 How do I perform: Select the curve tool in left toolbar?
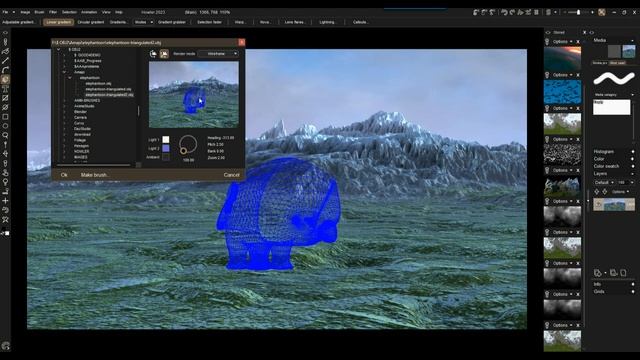click(x=5, y=70)
